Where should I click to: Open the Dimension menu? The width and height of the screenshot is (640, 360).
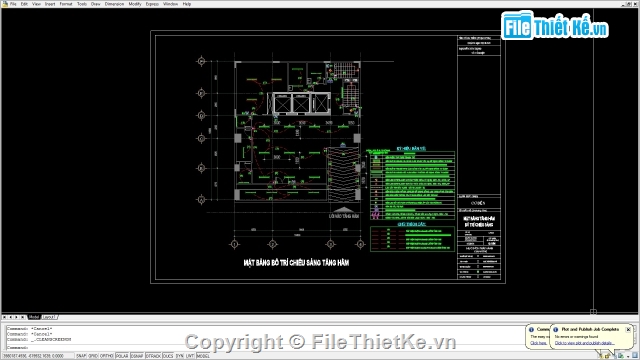(114, 4)
